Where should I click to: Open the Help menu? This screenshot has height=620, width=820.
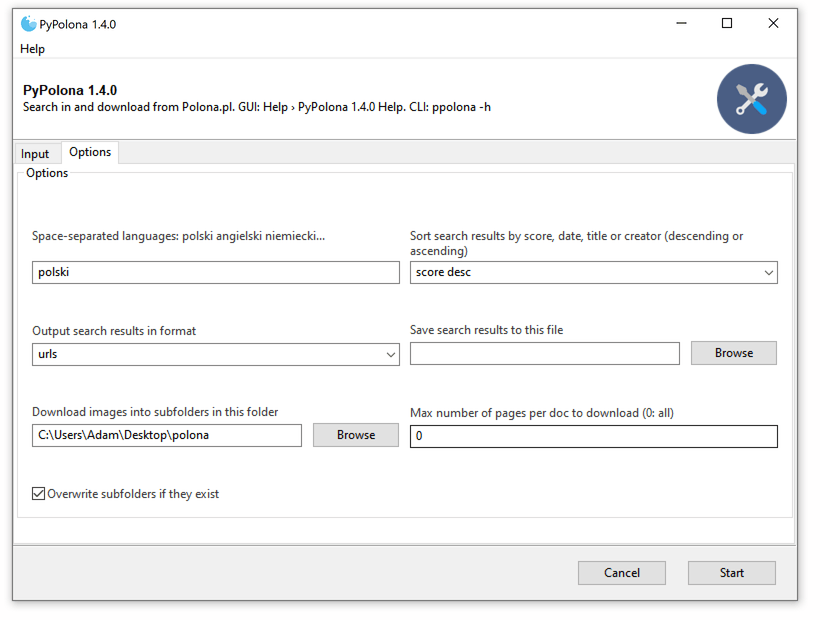[x=32, y=49]
